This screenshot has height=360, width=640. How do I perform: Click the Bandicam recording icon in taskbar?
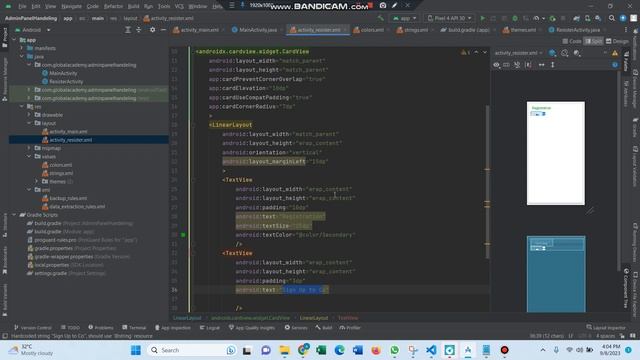click(504, 350)
